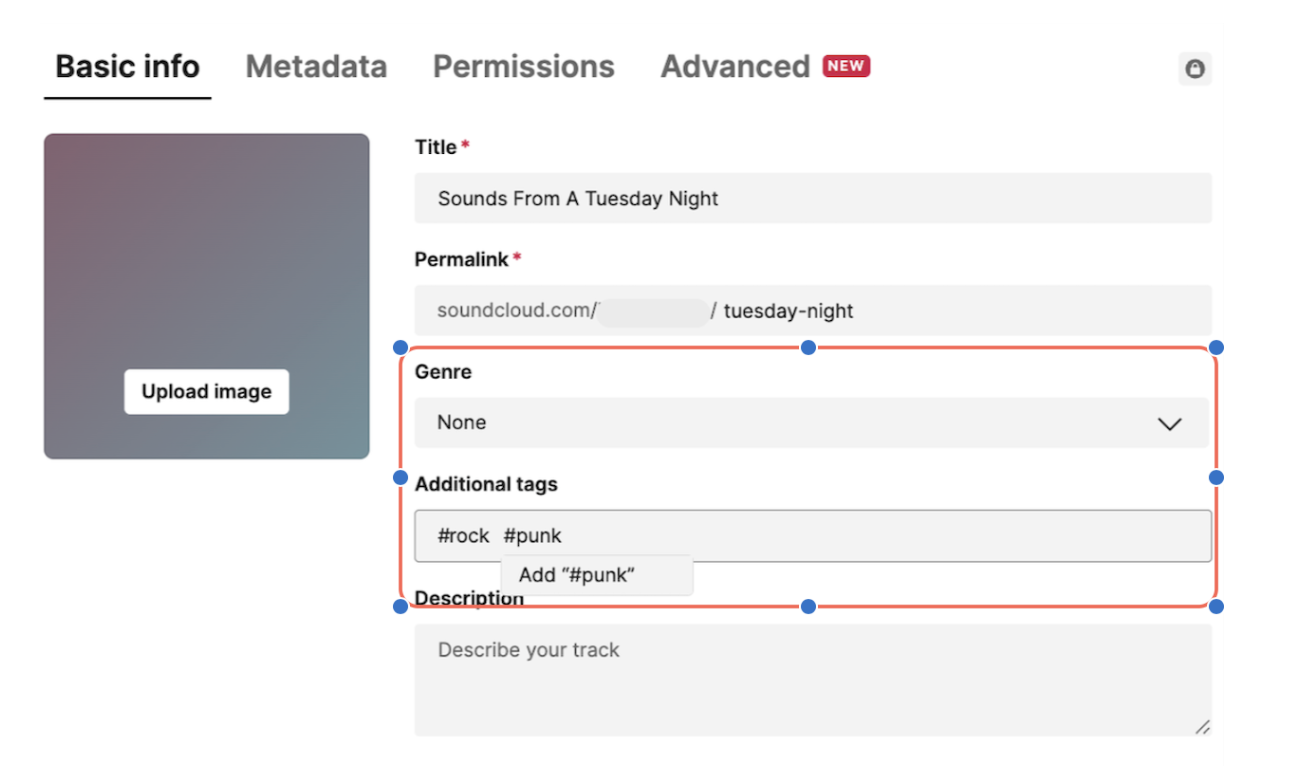Click the Upload image button

[x=206, y=392]
